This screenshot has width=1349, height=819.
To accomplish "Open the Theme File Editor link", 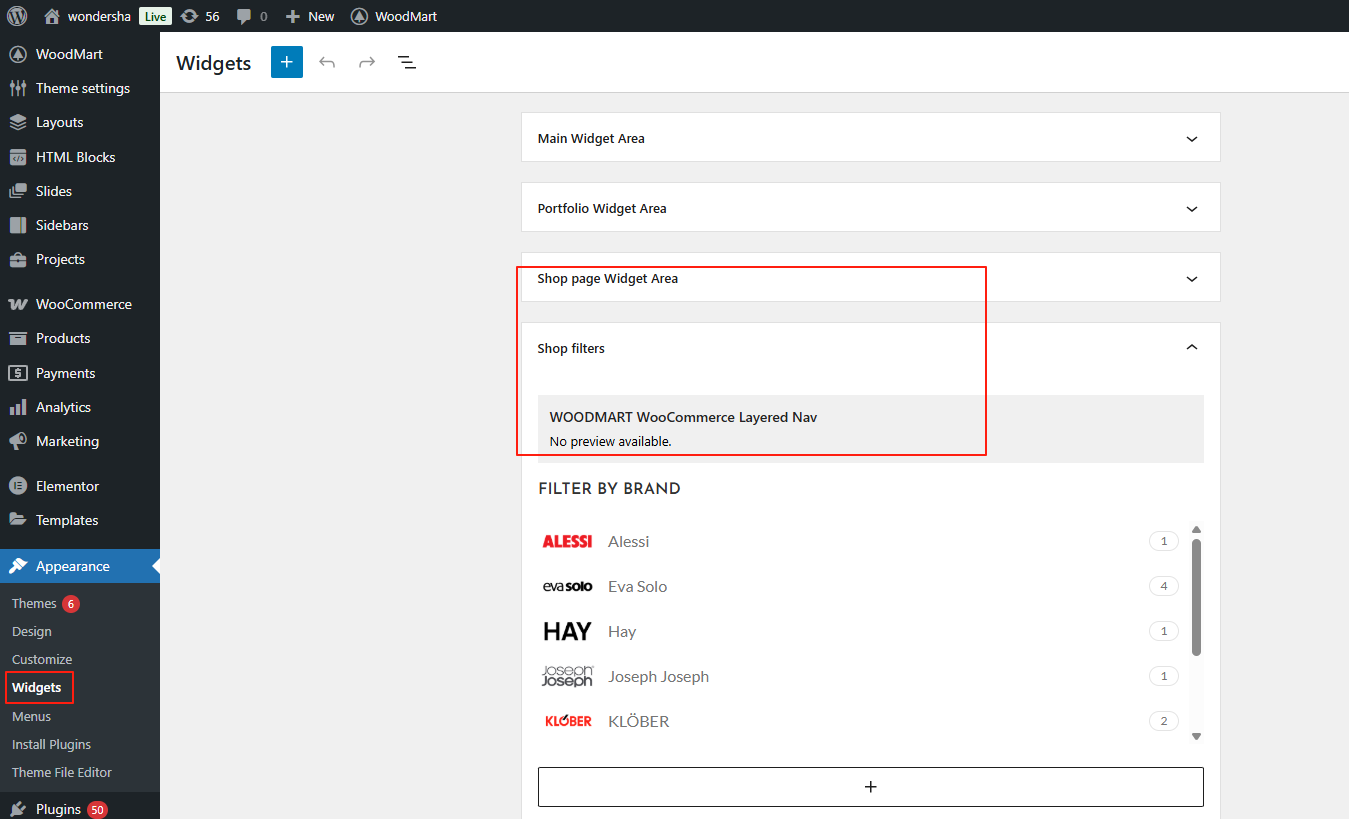I will pos(62,772).
